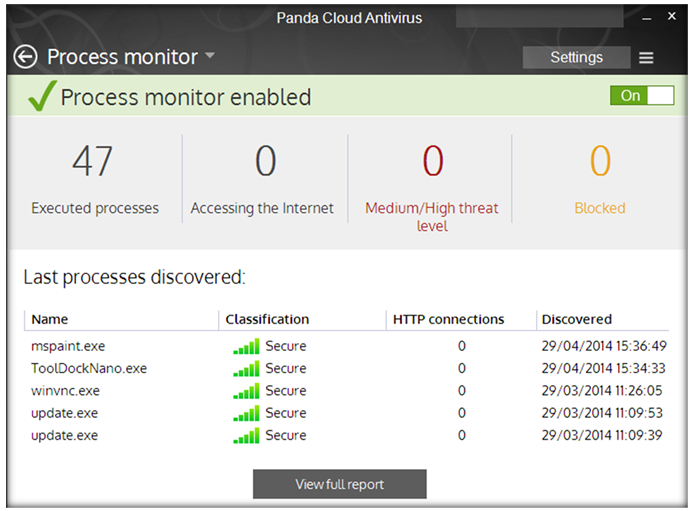Select the Medium/High threat level counter

[x=432, y=187]
